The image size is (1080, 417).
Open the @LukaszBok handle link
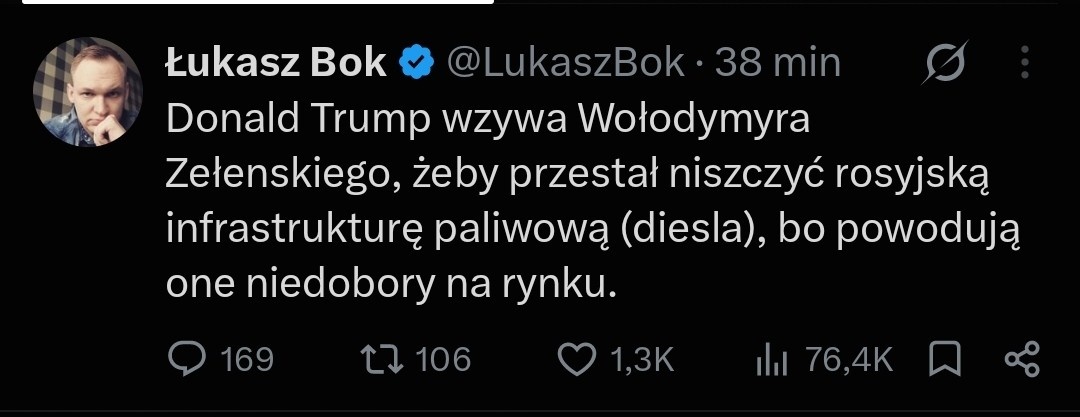(566, 63)
